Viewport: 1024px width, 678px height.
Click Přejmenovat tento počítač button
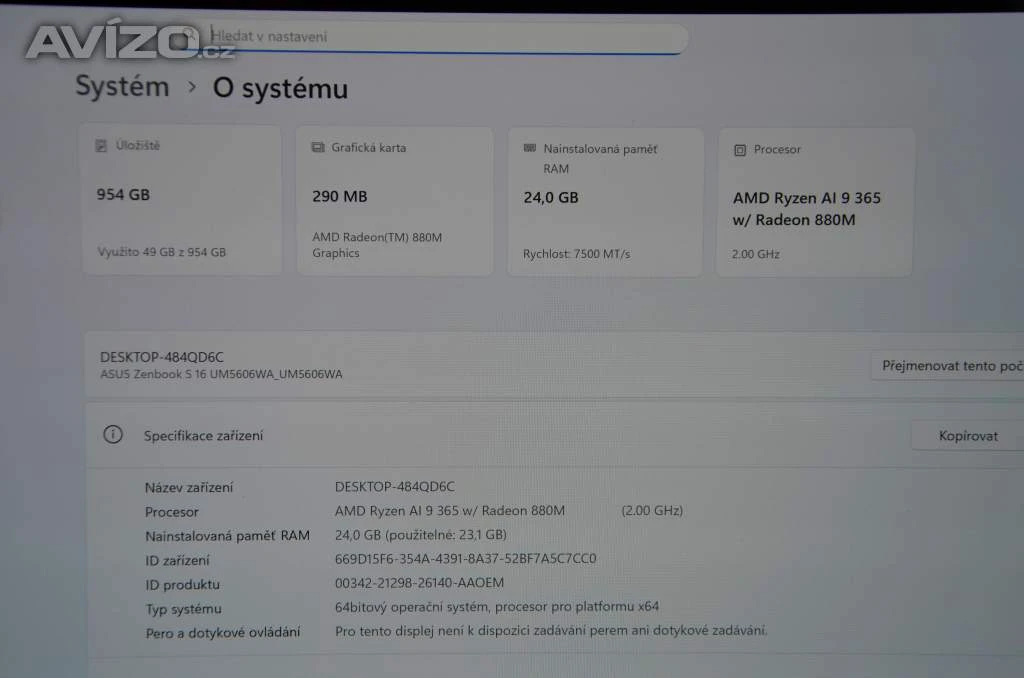tap(950, 366)
